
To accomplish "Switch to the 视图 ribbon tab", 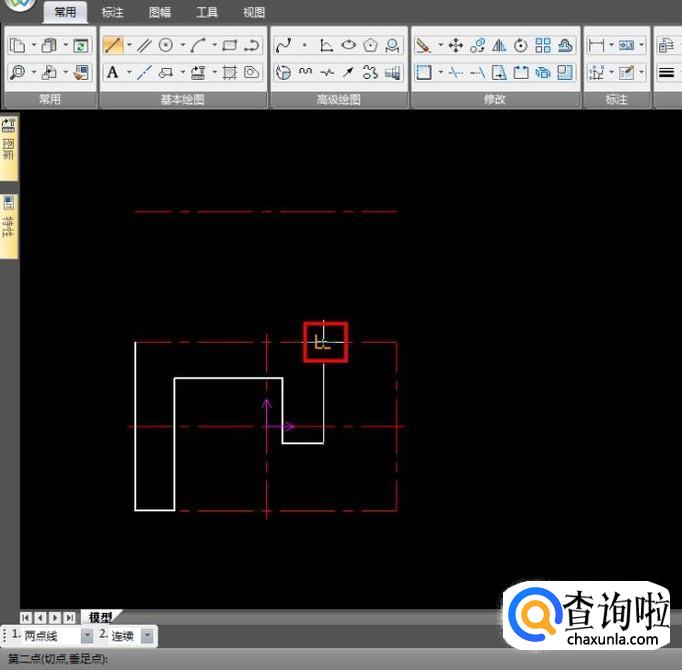I will (254, 13).
